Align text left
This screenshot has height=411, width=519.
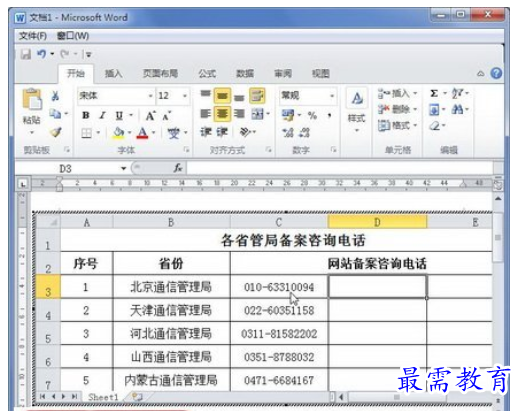coord(206,114)
